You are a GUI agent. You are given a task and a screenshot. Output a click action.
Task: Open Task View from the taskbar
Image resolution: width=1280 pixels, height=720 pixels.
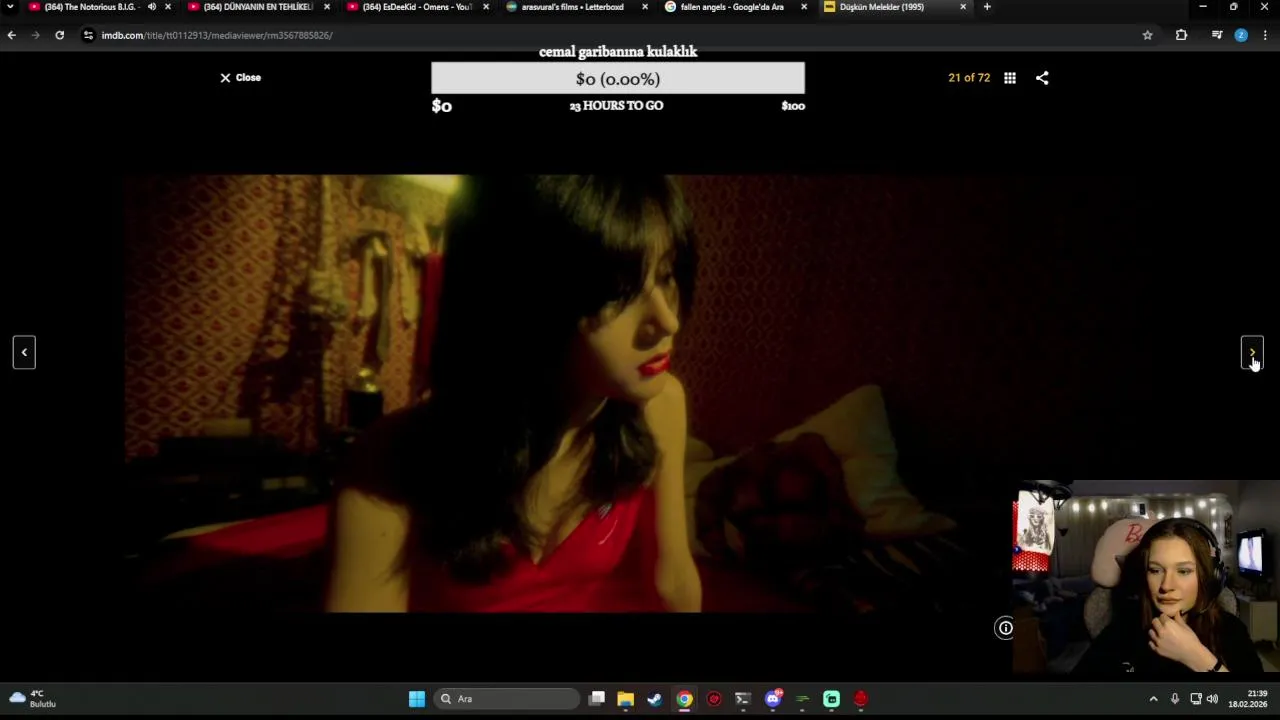pos(597,699)
